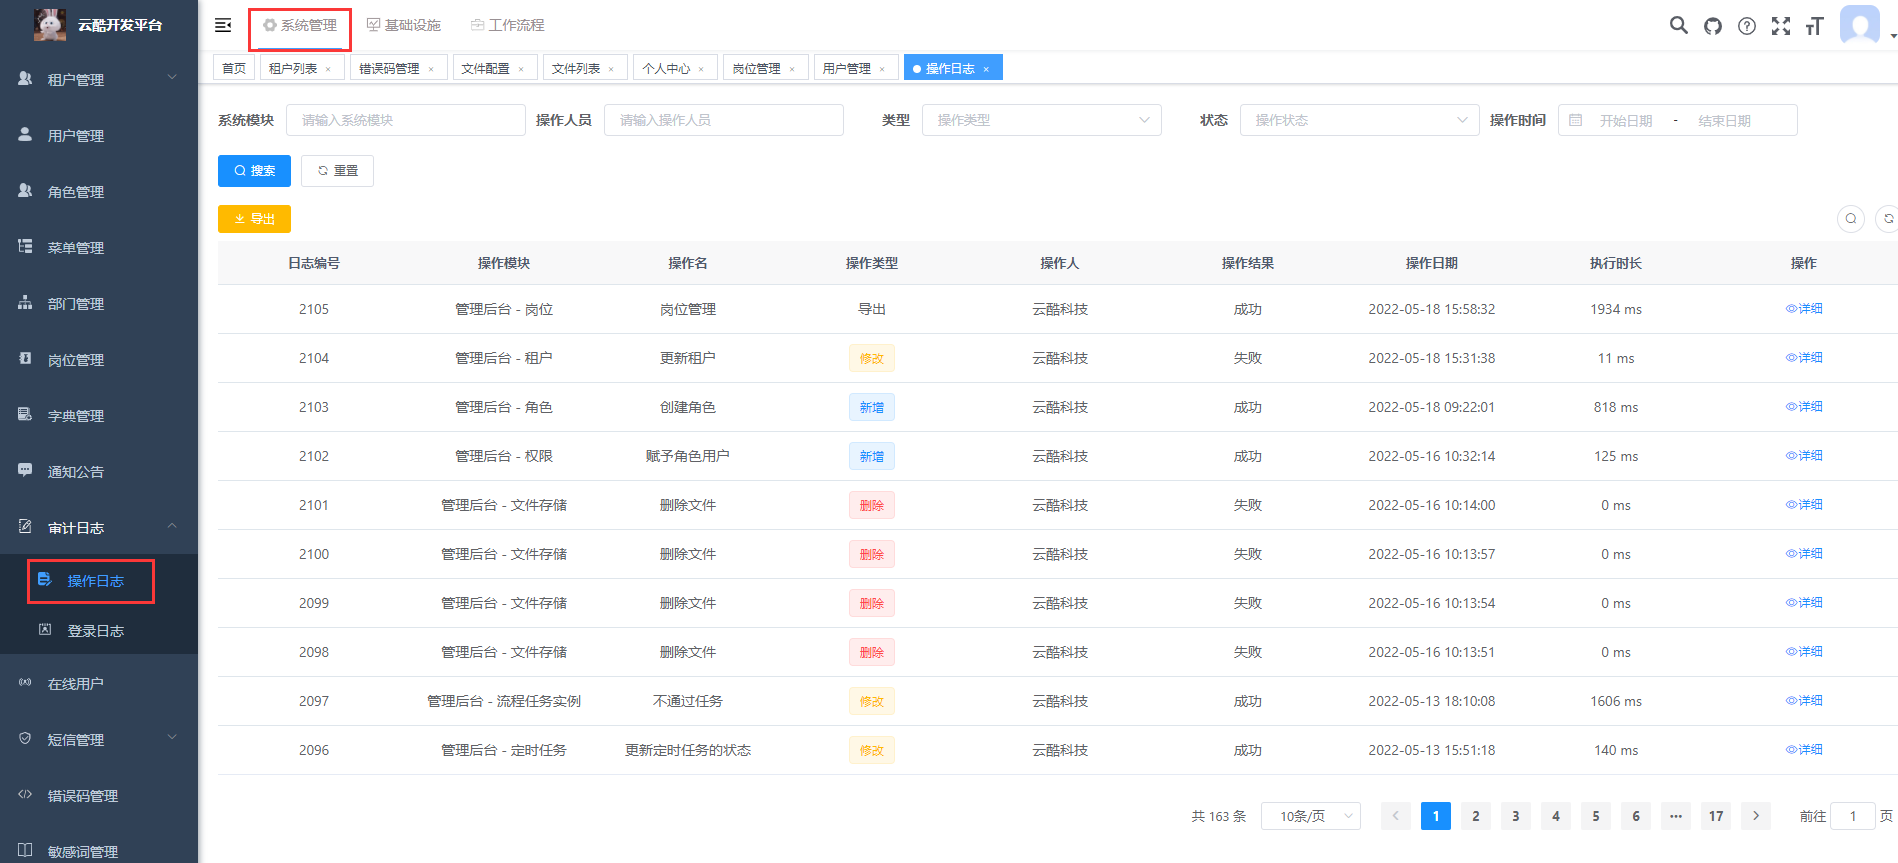Refresh the table with round refresh icon

1888,219
